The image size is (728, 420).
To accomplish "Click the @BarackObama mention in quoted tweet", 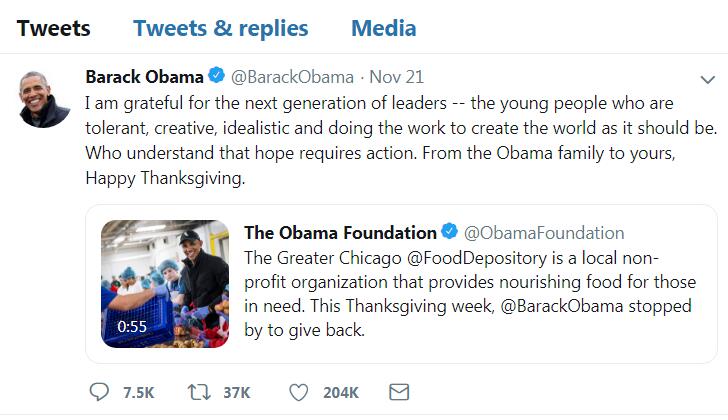I will click(561, 306).
